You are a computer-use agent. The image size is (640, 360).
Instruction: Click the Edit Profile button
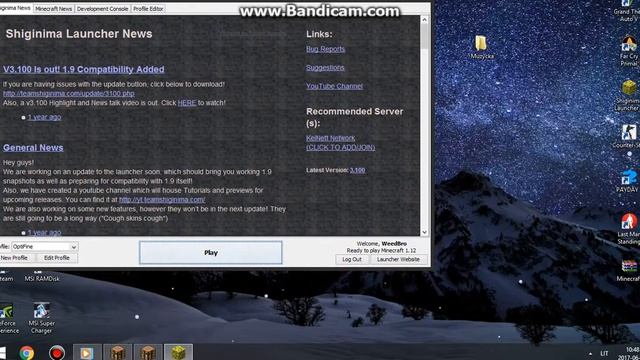point(57,258)
